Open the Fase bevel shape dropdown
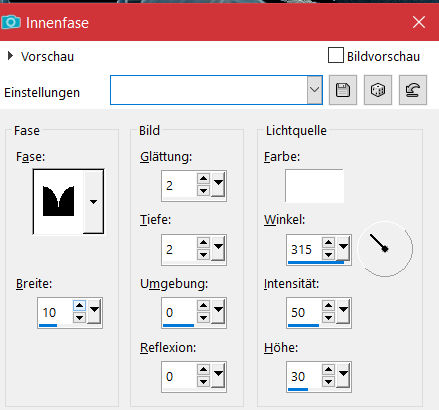439x410 pixels. click(93, 202)
